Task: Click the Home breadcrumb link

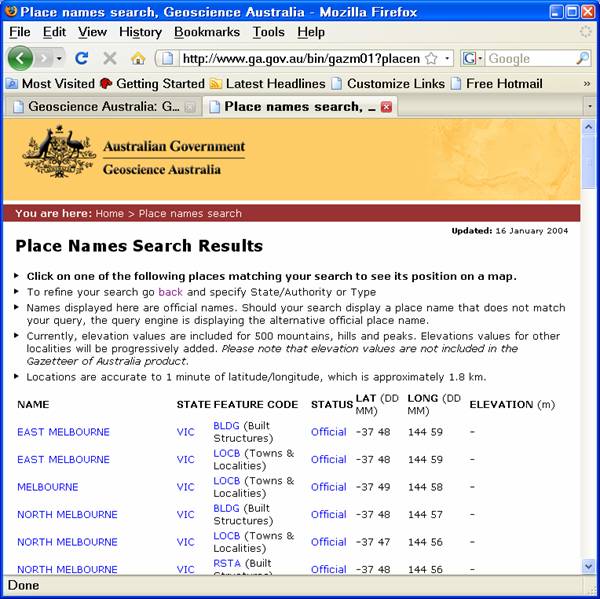Action: pyautogui.click(x=110, y=213)
